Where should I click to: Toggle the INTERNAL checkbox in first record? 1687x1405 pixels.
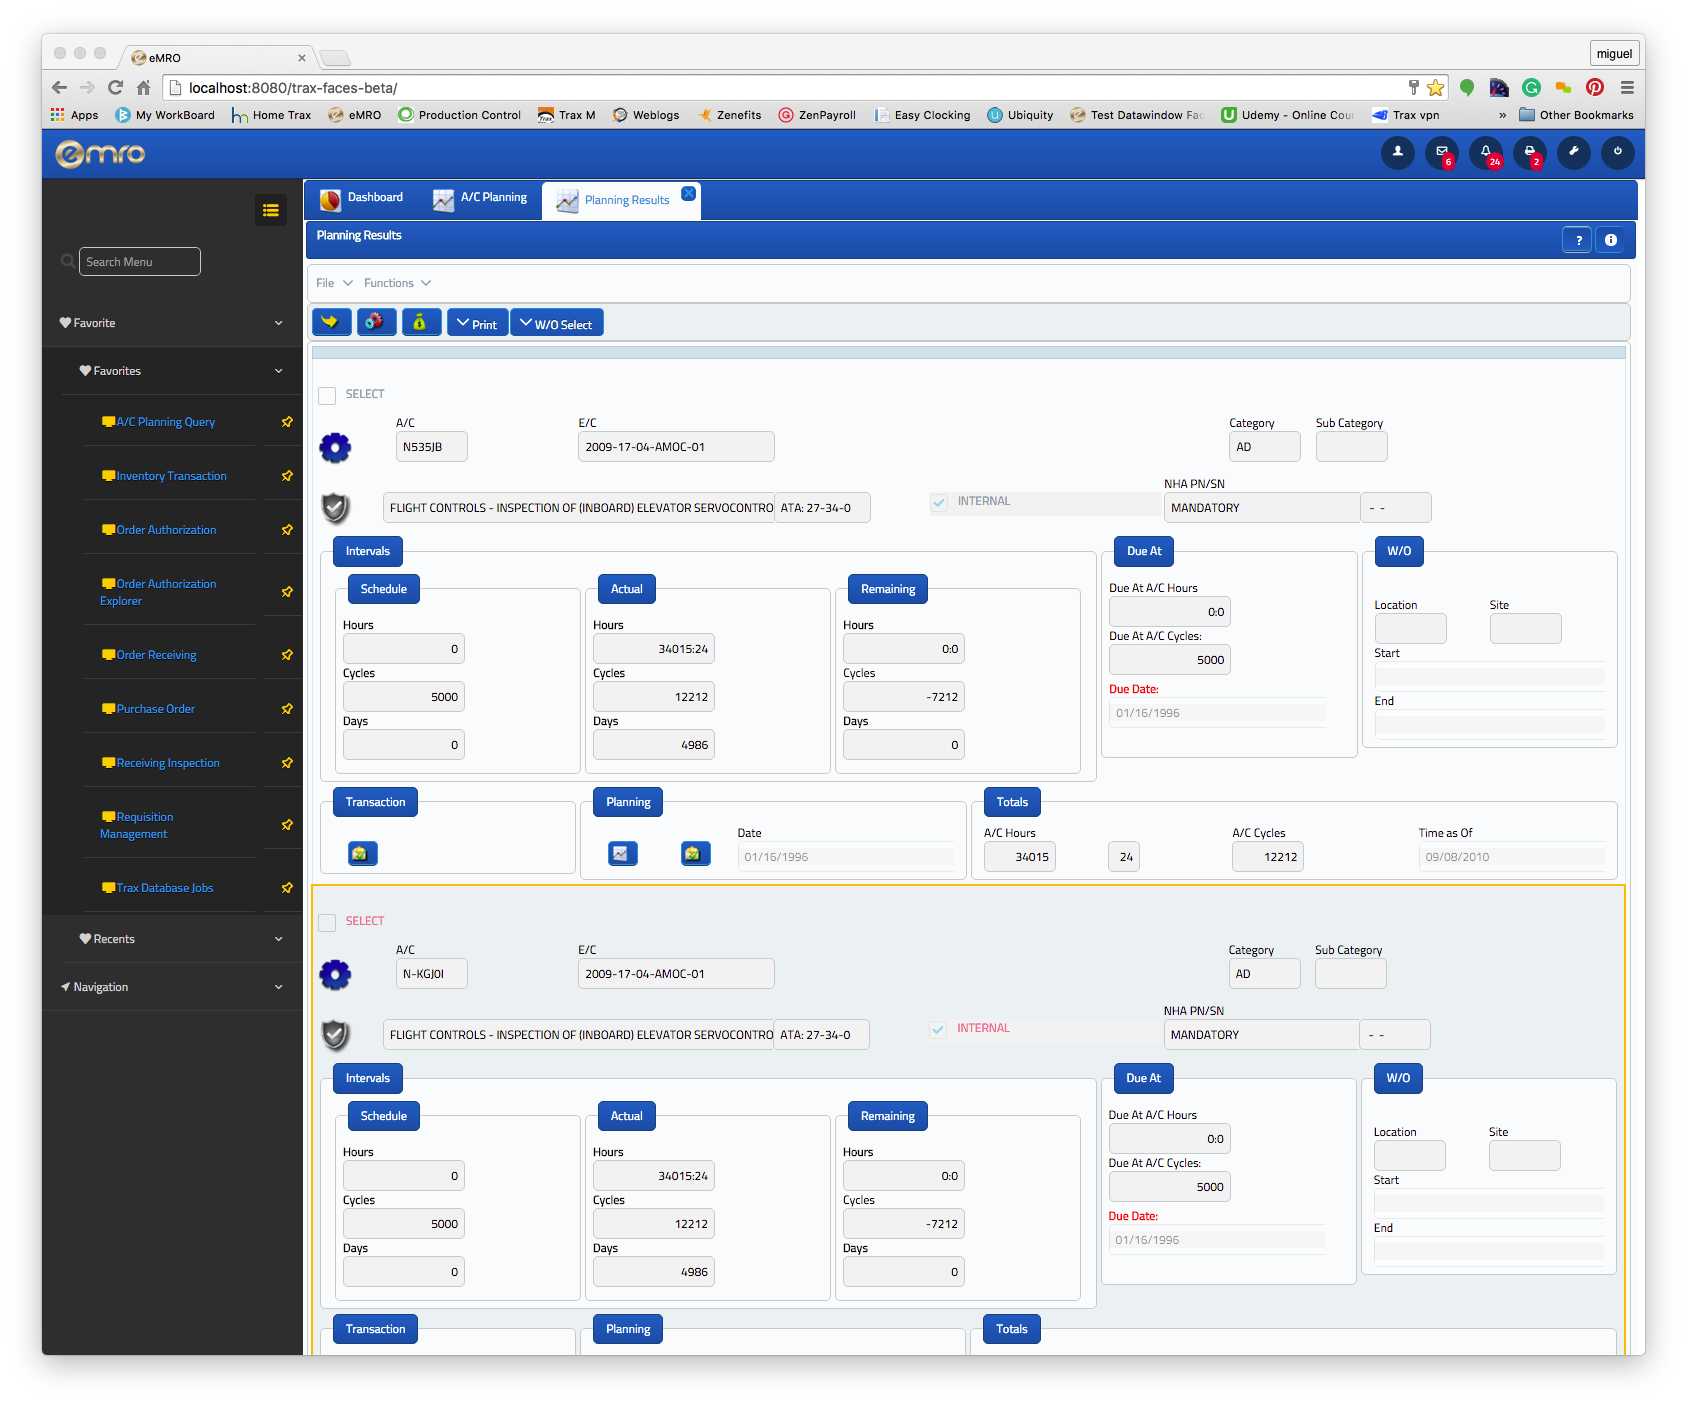point(939,502)
